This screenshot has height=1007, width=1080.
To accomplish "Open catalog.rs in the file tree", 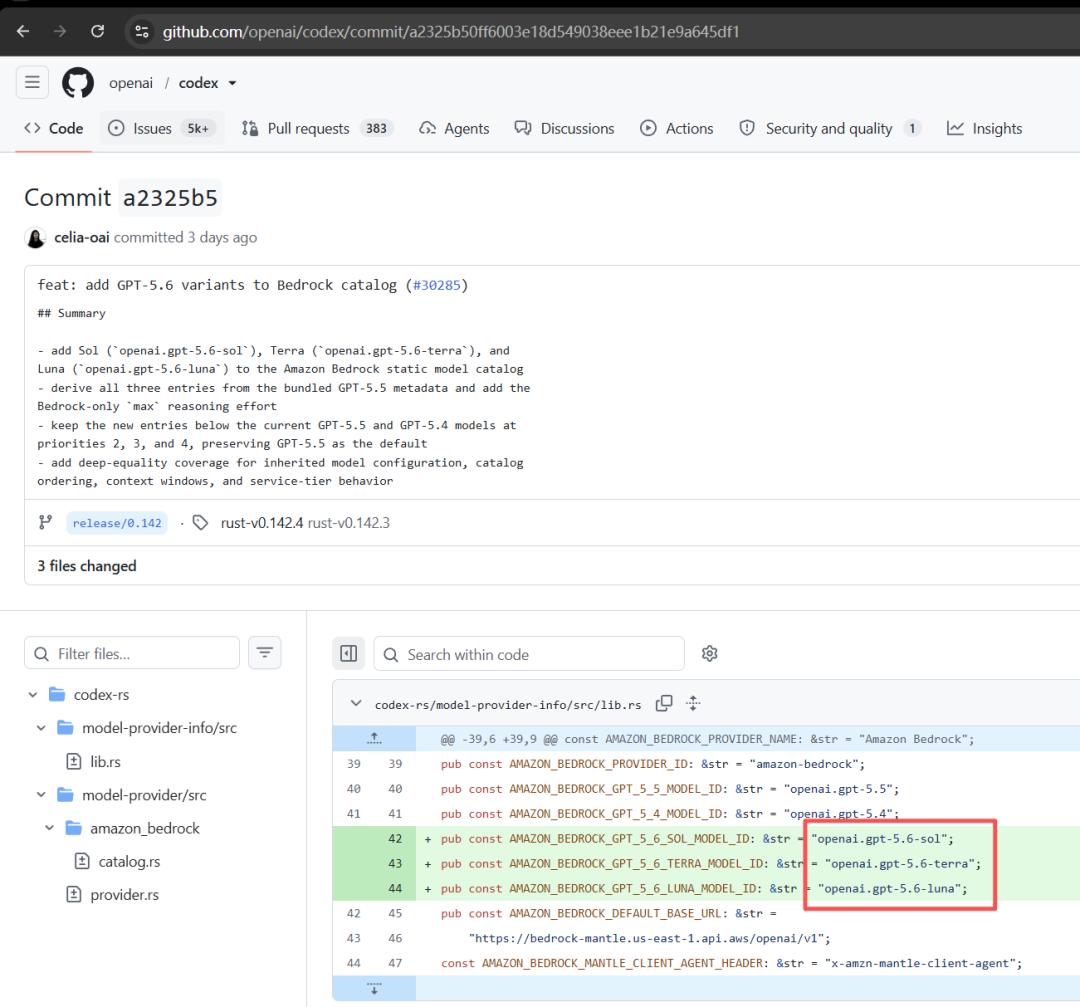I will (129, 862).
